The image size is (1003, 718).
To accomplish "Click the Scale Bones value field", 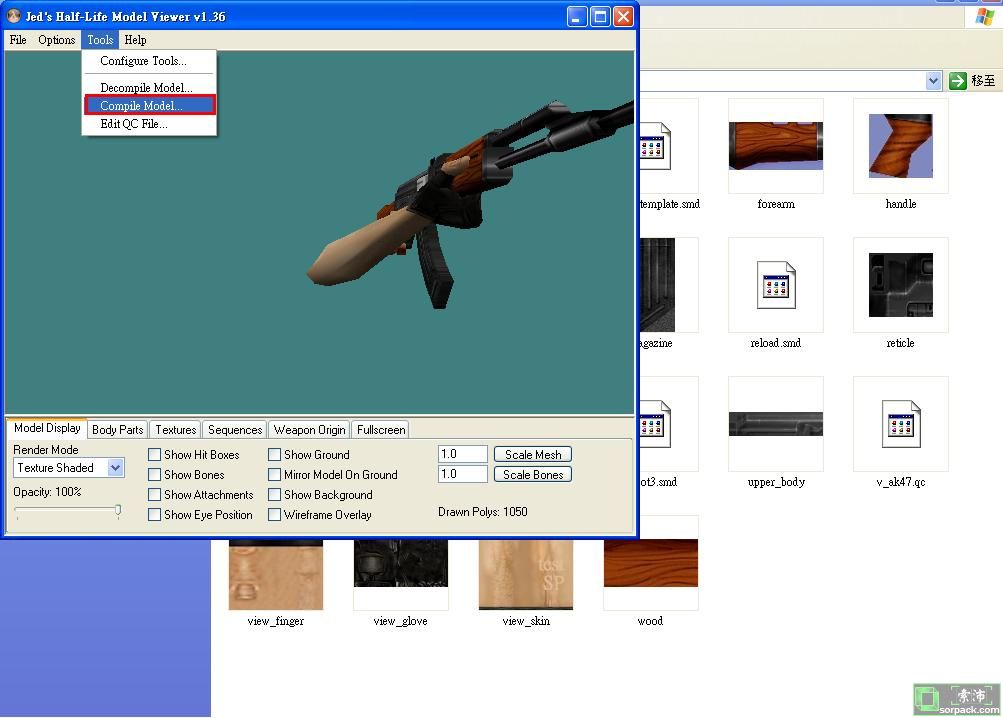I will click(462, 474).
